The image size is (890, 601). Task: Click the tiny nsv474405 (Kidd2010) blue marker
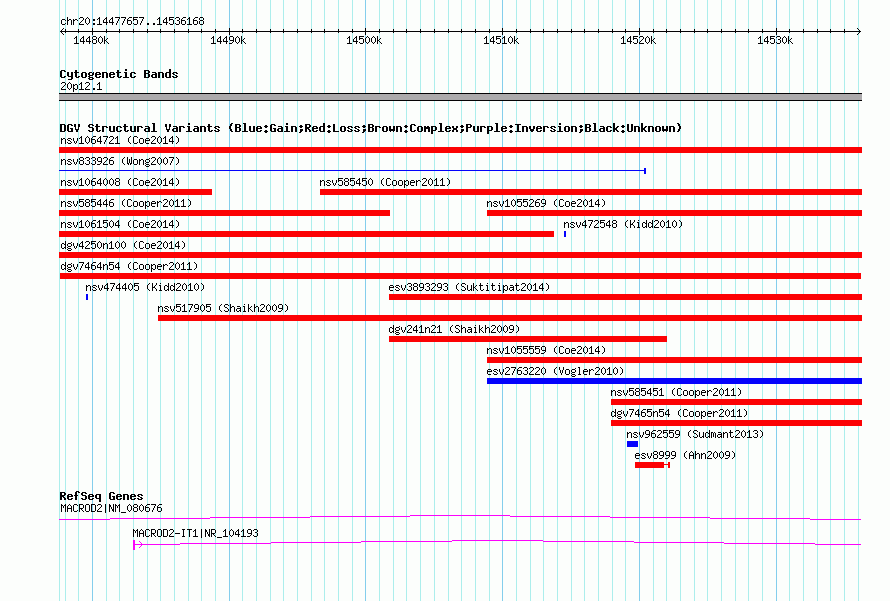tap(87, 297)
